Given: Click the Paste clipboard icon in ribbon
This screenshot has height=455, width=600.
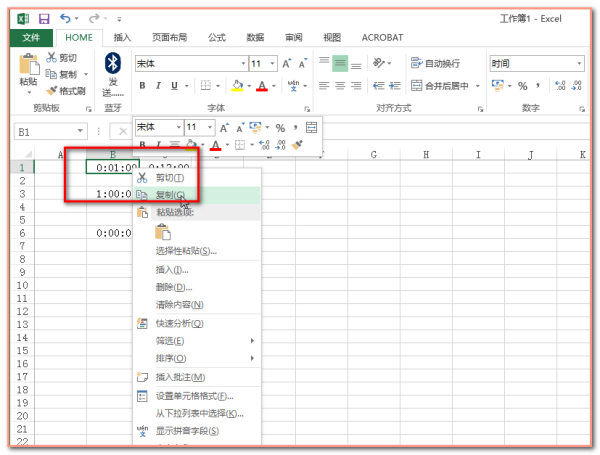Looking at the screenshot, I should [29, 66].
